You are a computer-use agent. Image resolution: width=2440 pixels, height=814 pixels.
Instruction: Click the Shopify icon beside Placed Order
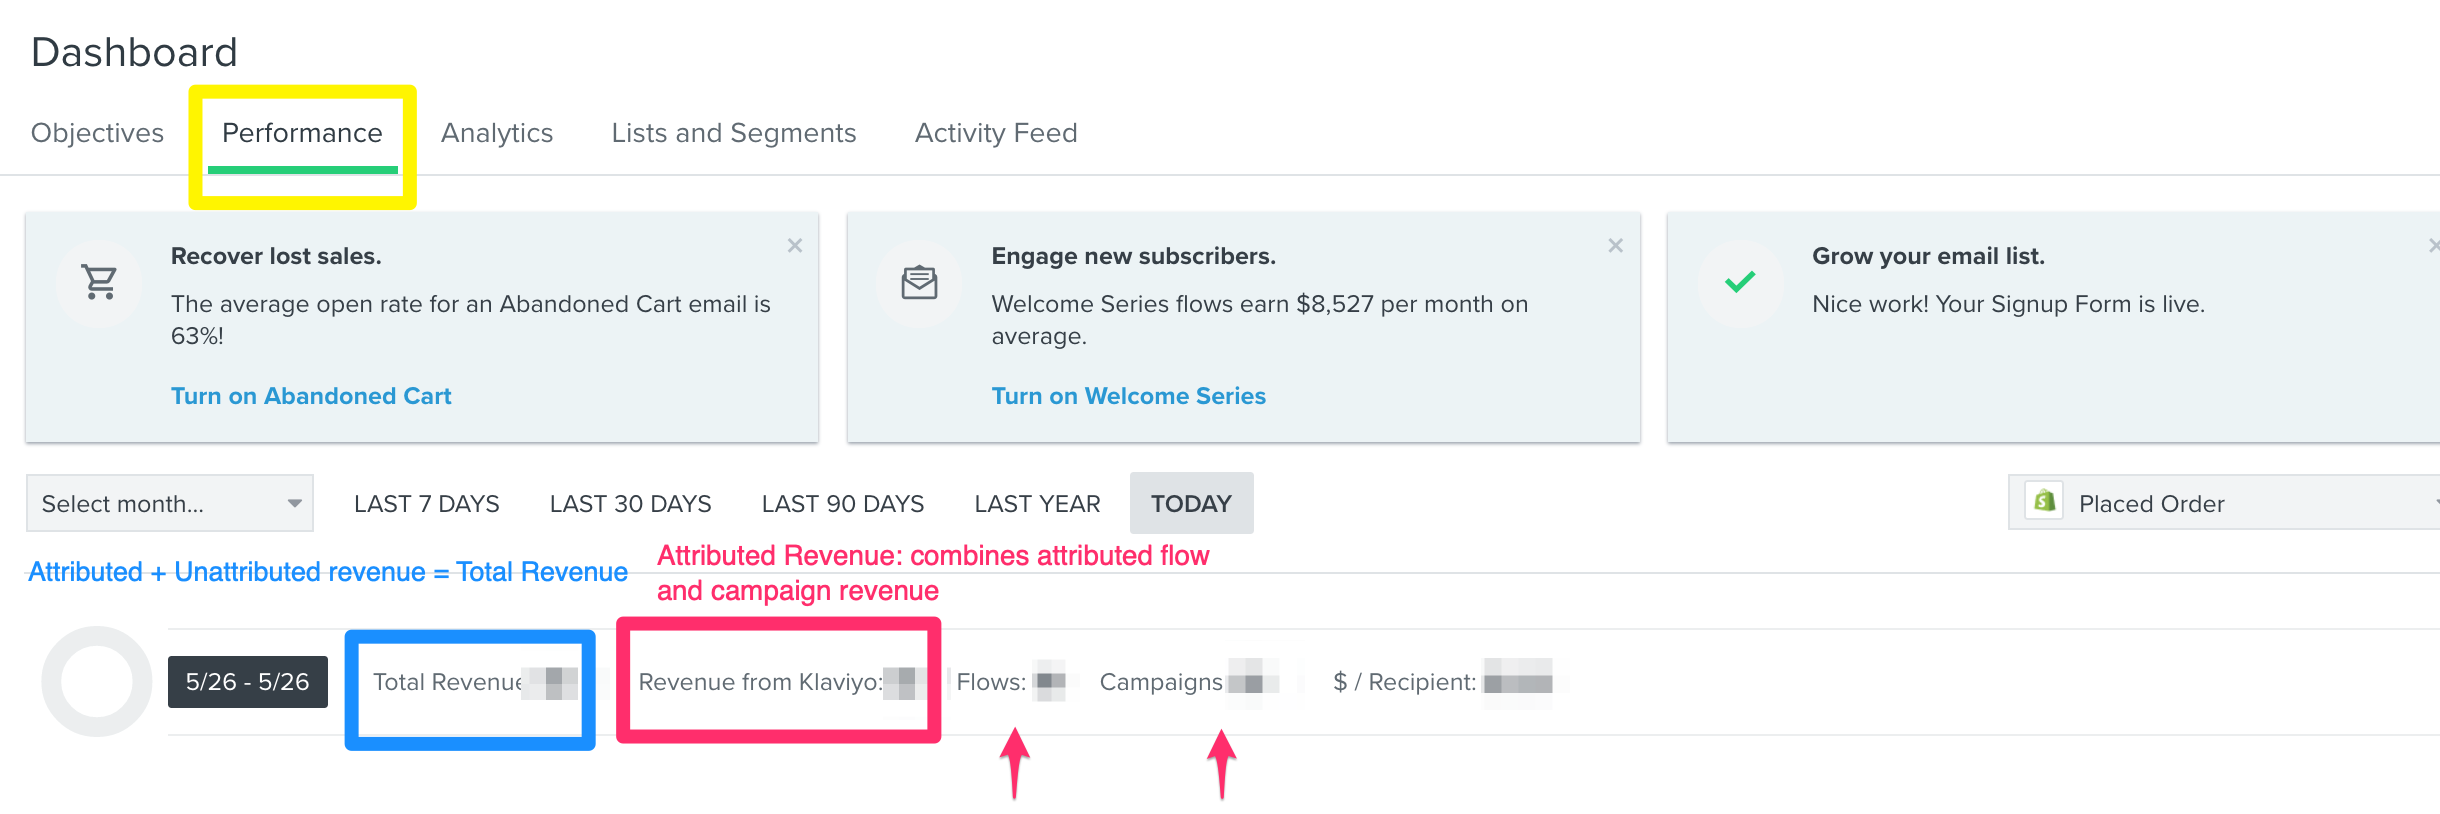(2044, 501)
